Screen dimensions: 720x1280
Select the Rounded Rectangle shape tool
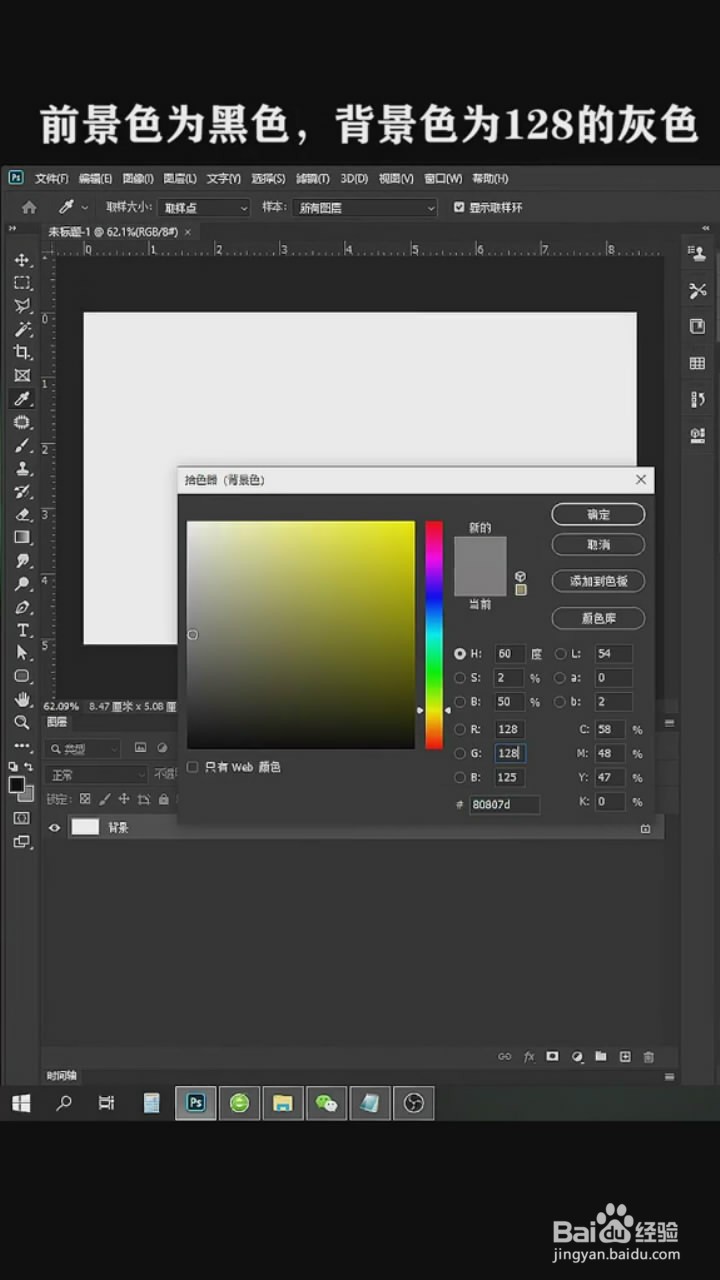tap(22, 676)
